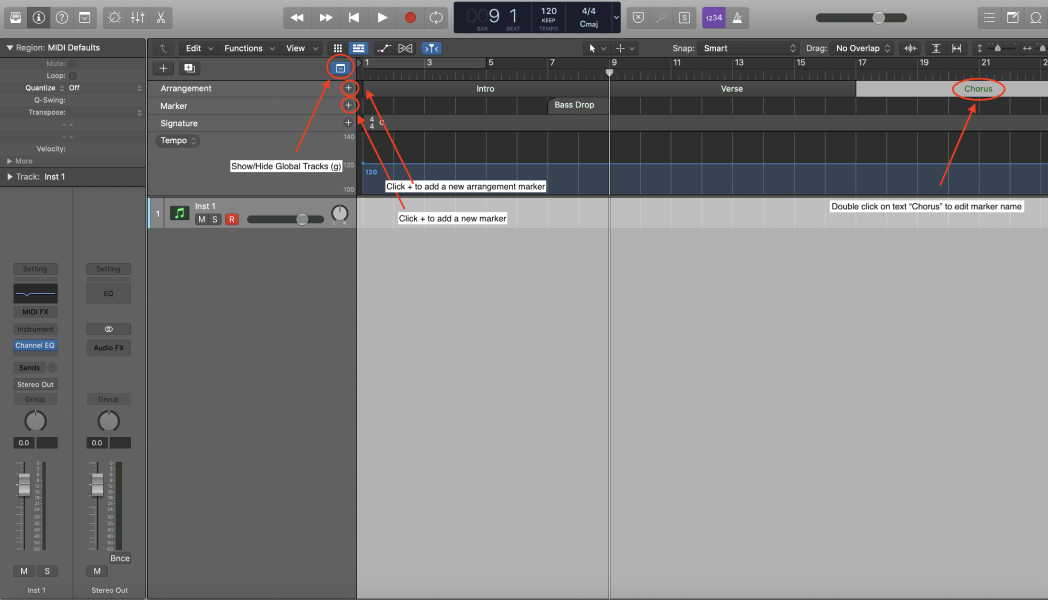
Task: Open the Snap Smart dropdown
Action: point(749,48)
